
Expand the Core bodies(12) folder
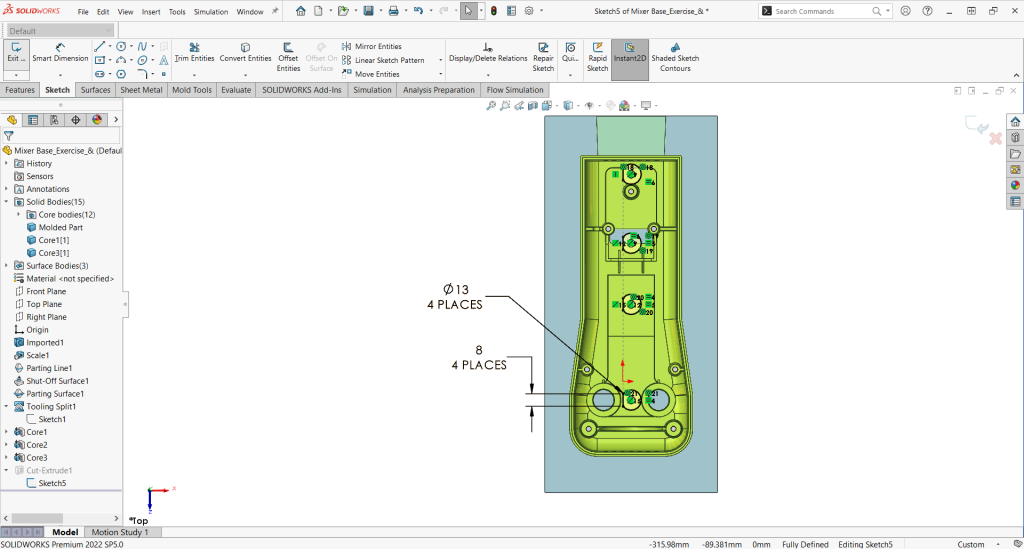pos(18,215)
